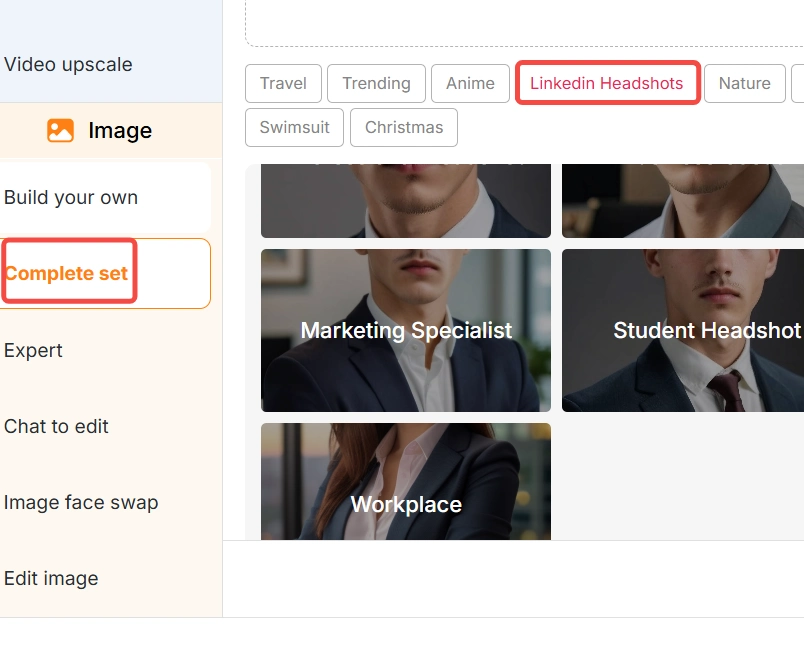This screenshot has width=804, height=655.
Task: Open the Christmas category
Action: pos(403,128)
